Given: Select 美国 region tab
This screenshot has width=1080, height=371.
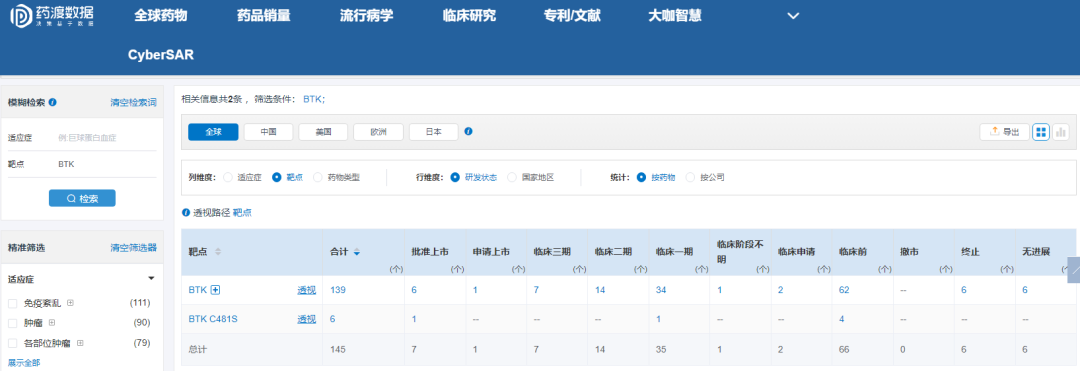Looking at the screenshot, I should tap(324, 131).
